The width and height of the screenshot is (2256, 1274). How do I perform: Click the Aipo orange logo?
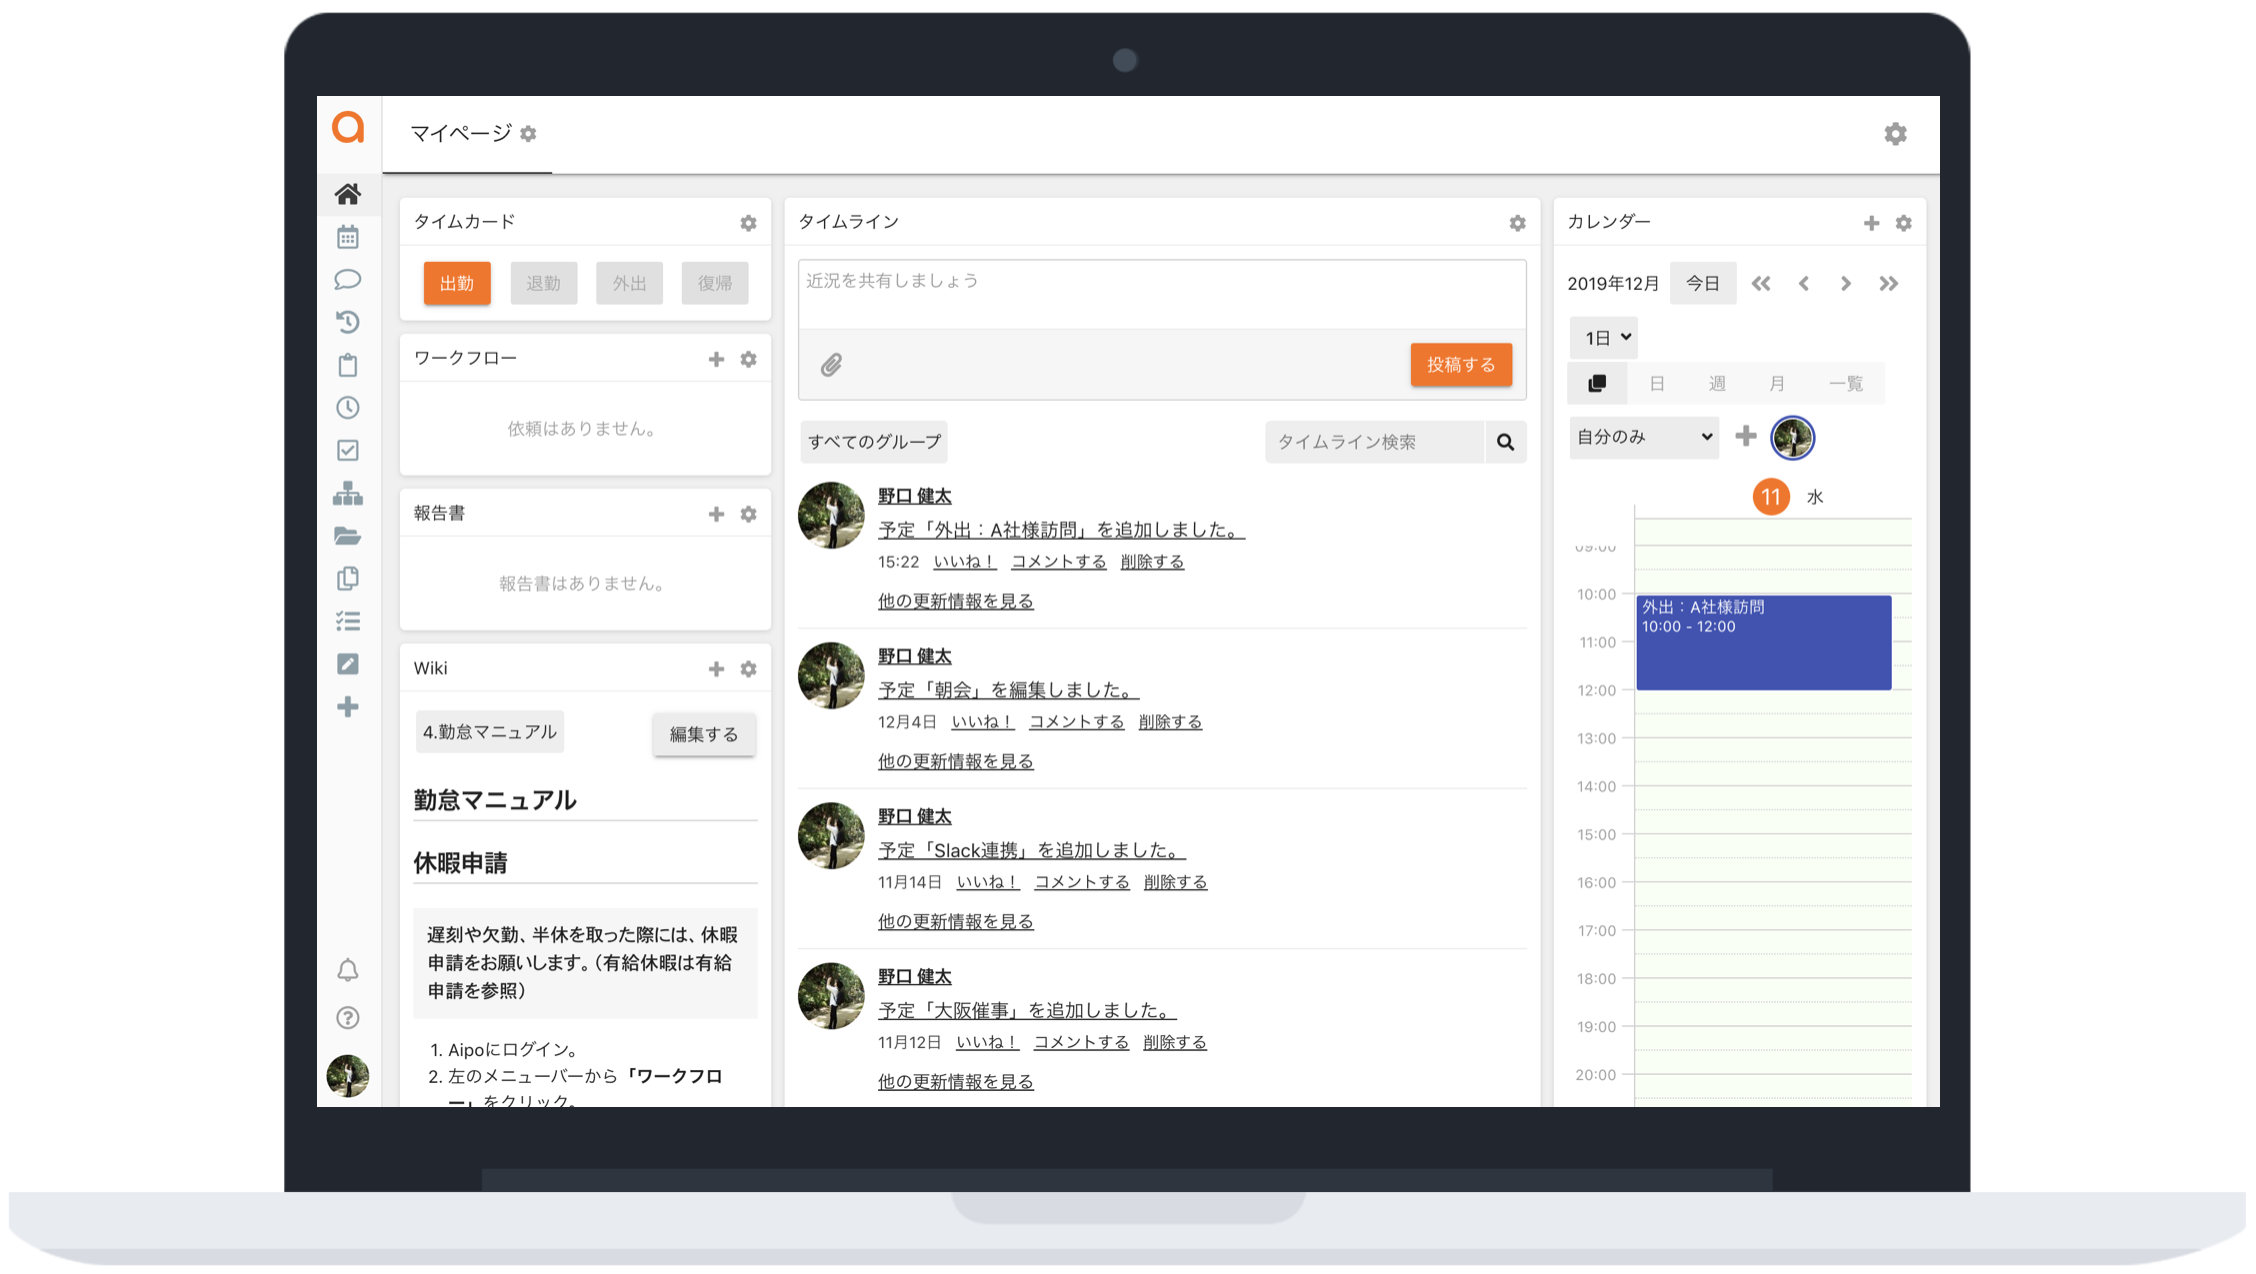[x=348, y=128]
